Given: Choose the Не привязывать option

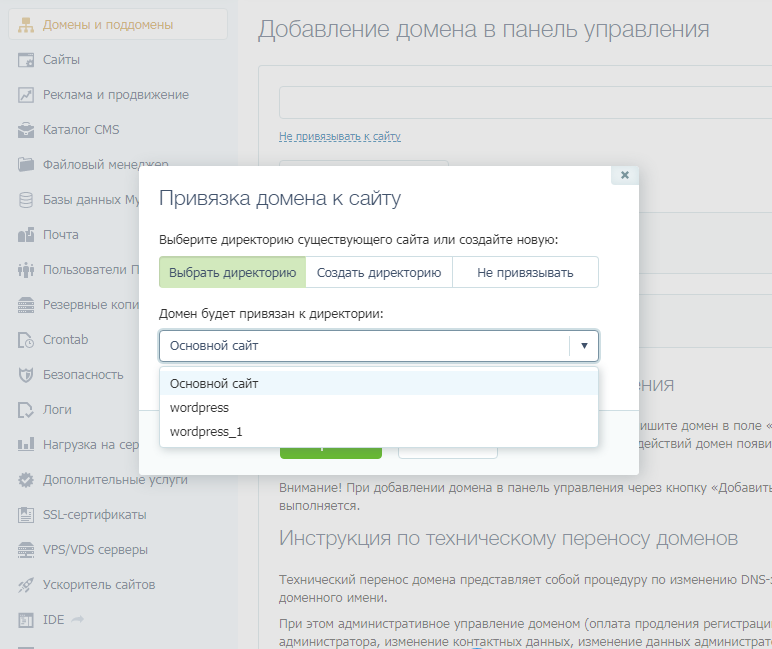Looking at the screenshot, I should [525, 272].
